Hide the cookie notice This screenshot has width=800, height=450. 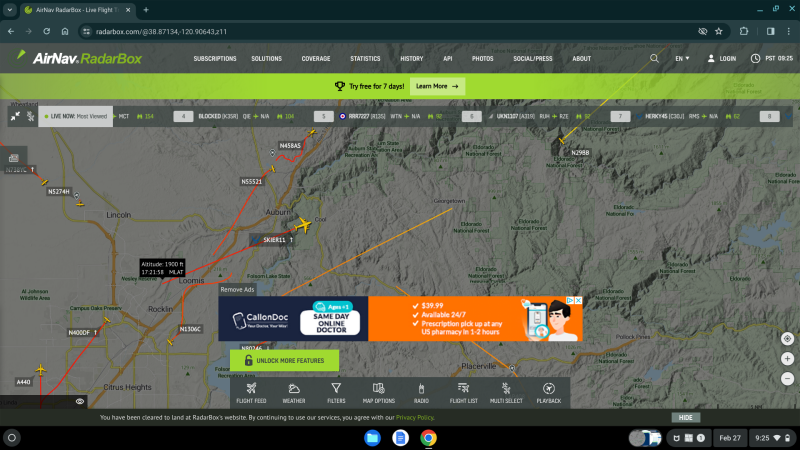tap(685, 417)
